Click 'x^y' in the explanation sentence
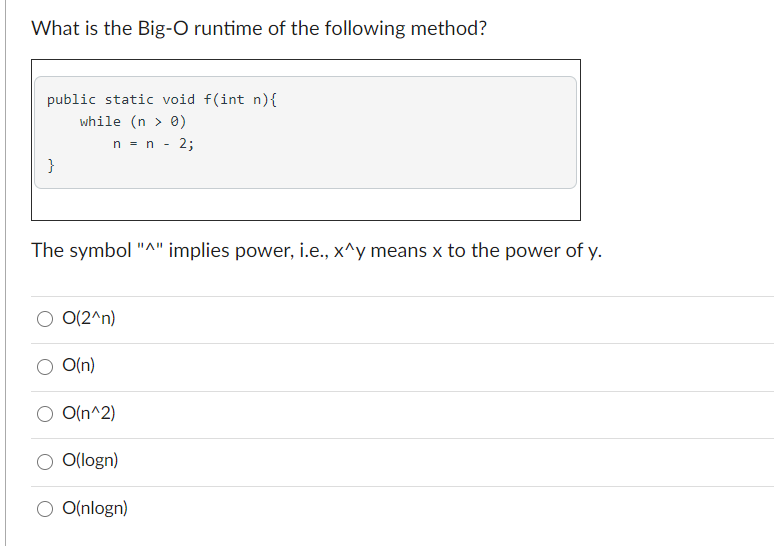 click(350, 251)
